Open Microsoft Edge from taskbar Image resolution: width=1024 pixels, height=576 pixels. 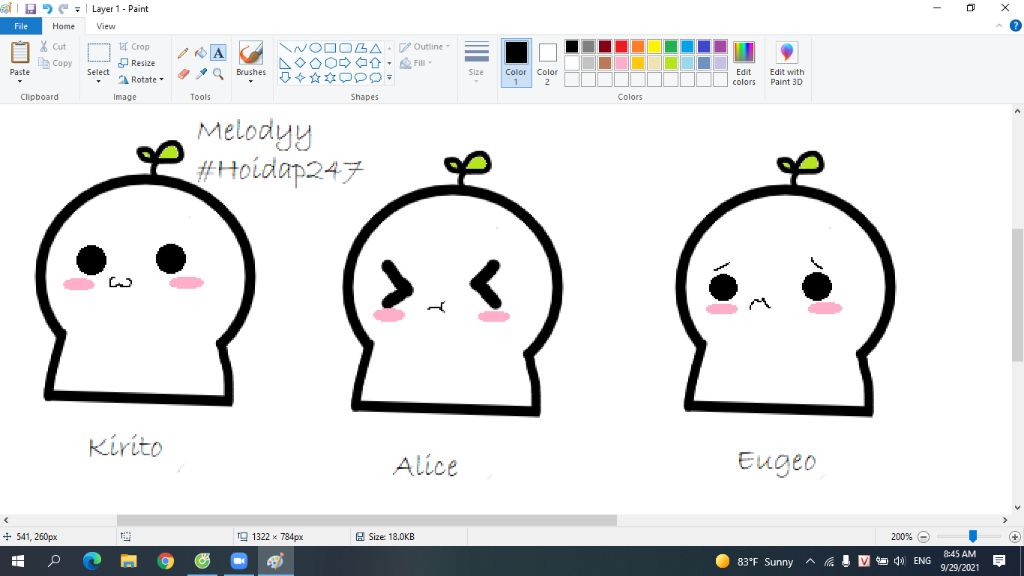92,561
